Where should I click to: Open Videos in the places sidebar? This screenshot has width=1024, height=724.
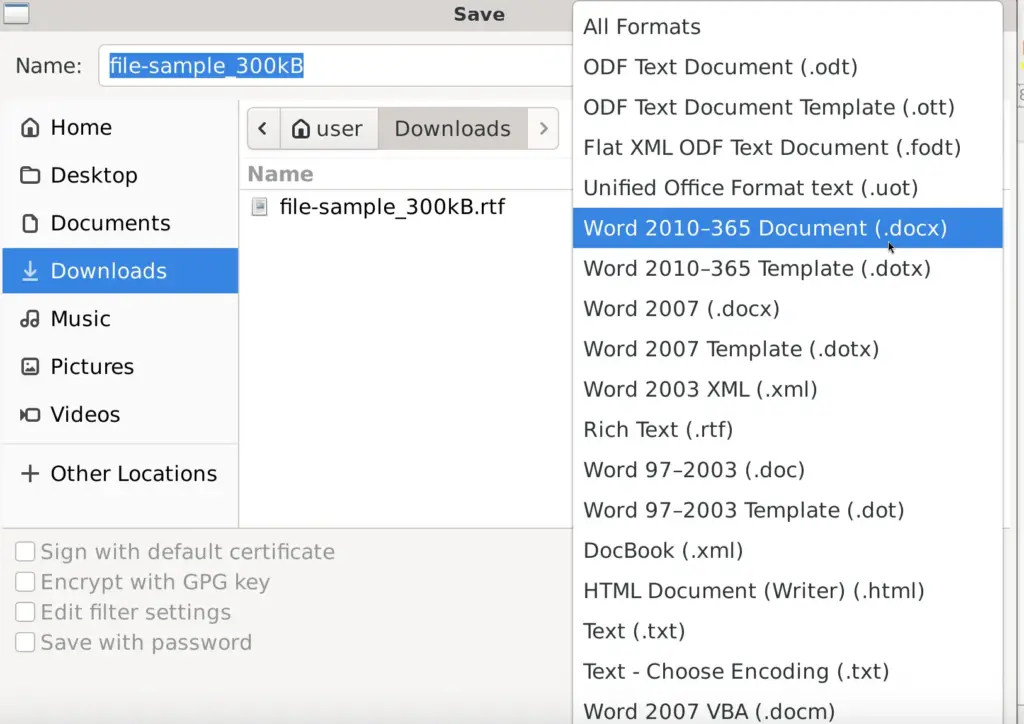(x=120, y=415)
